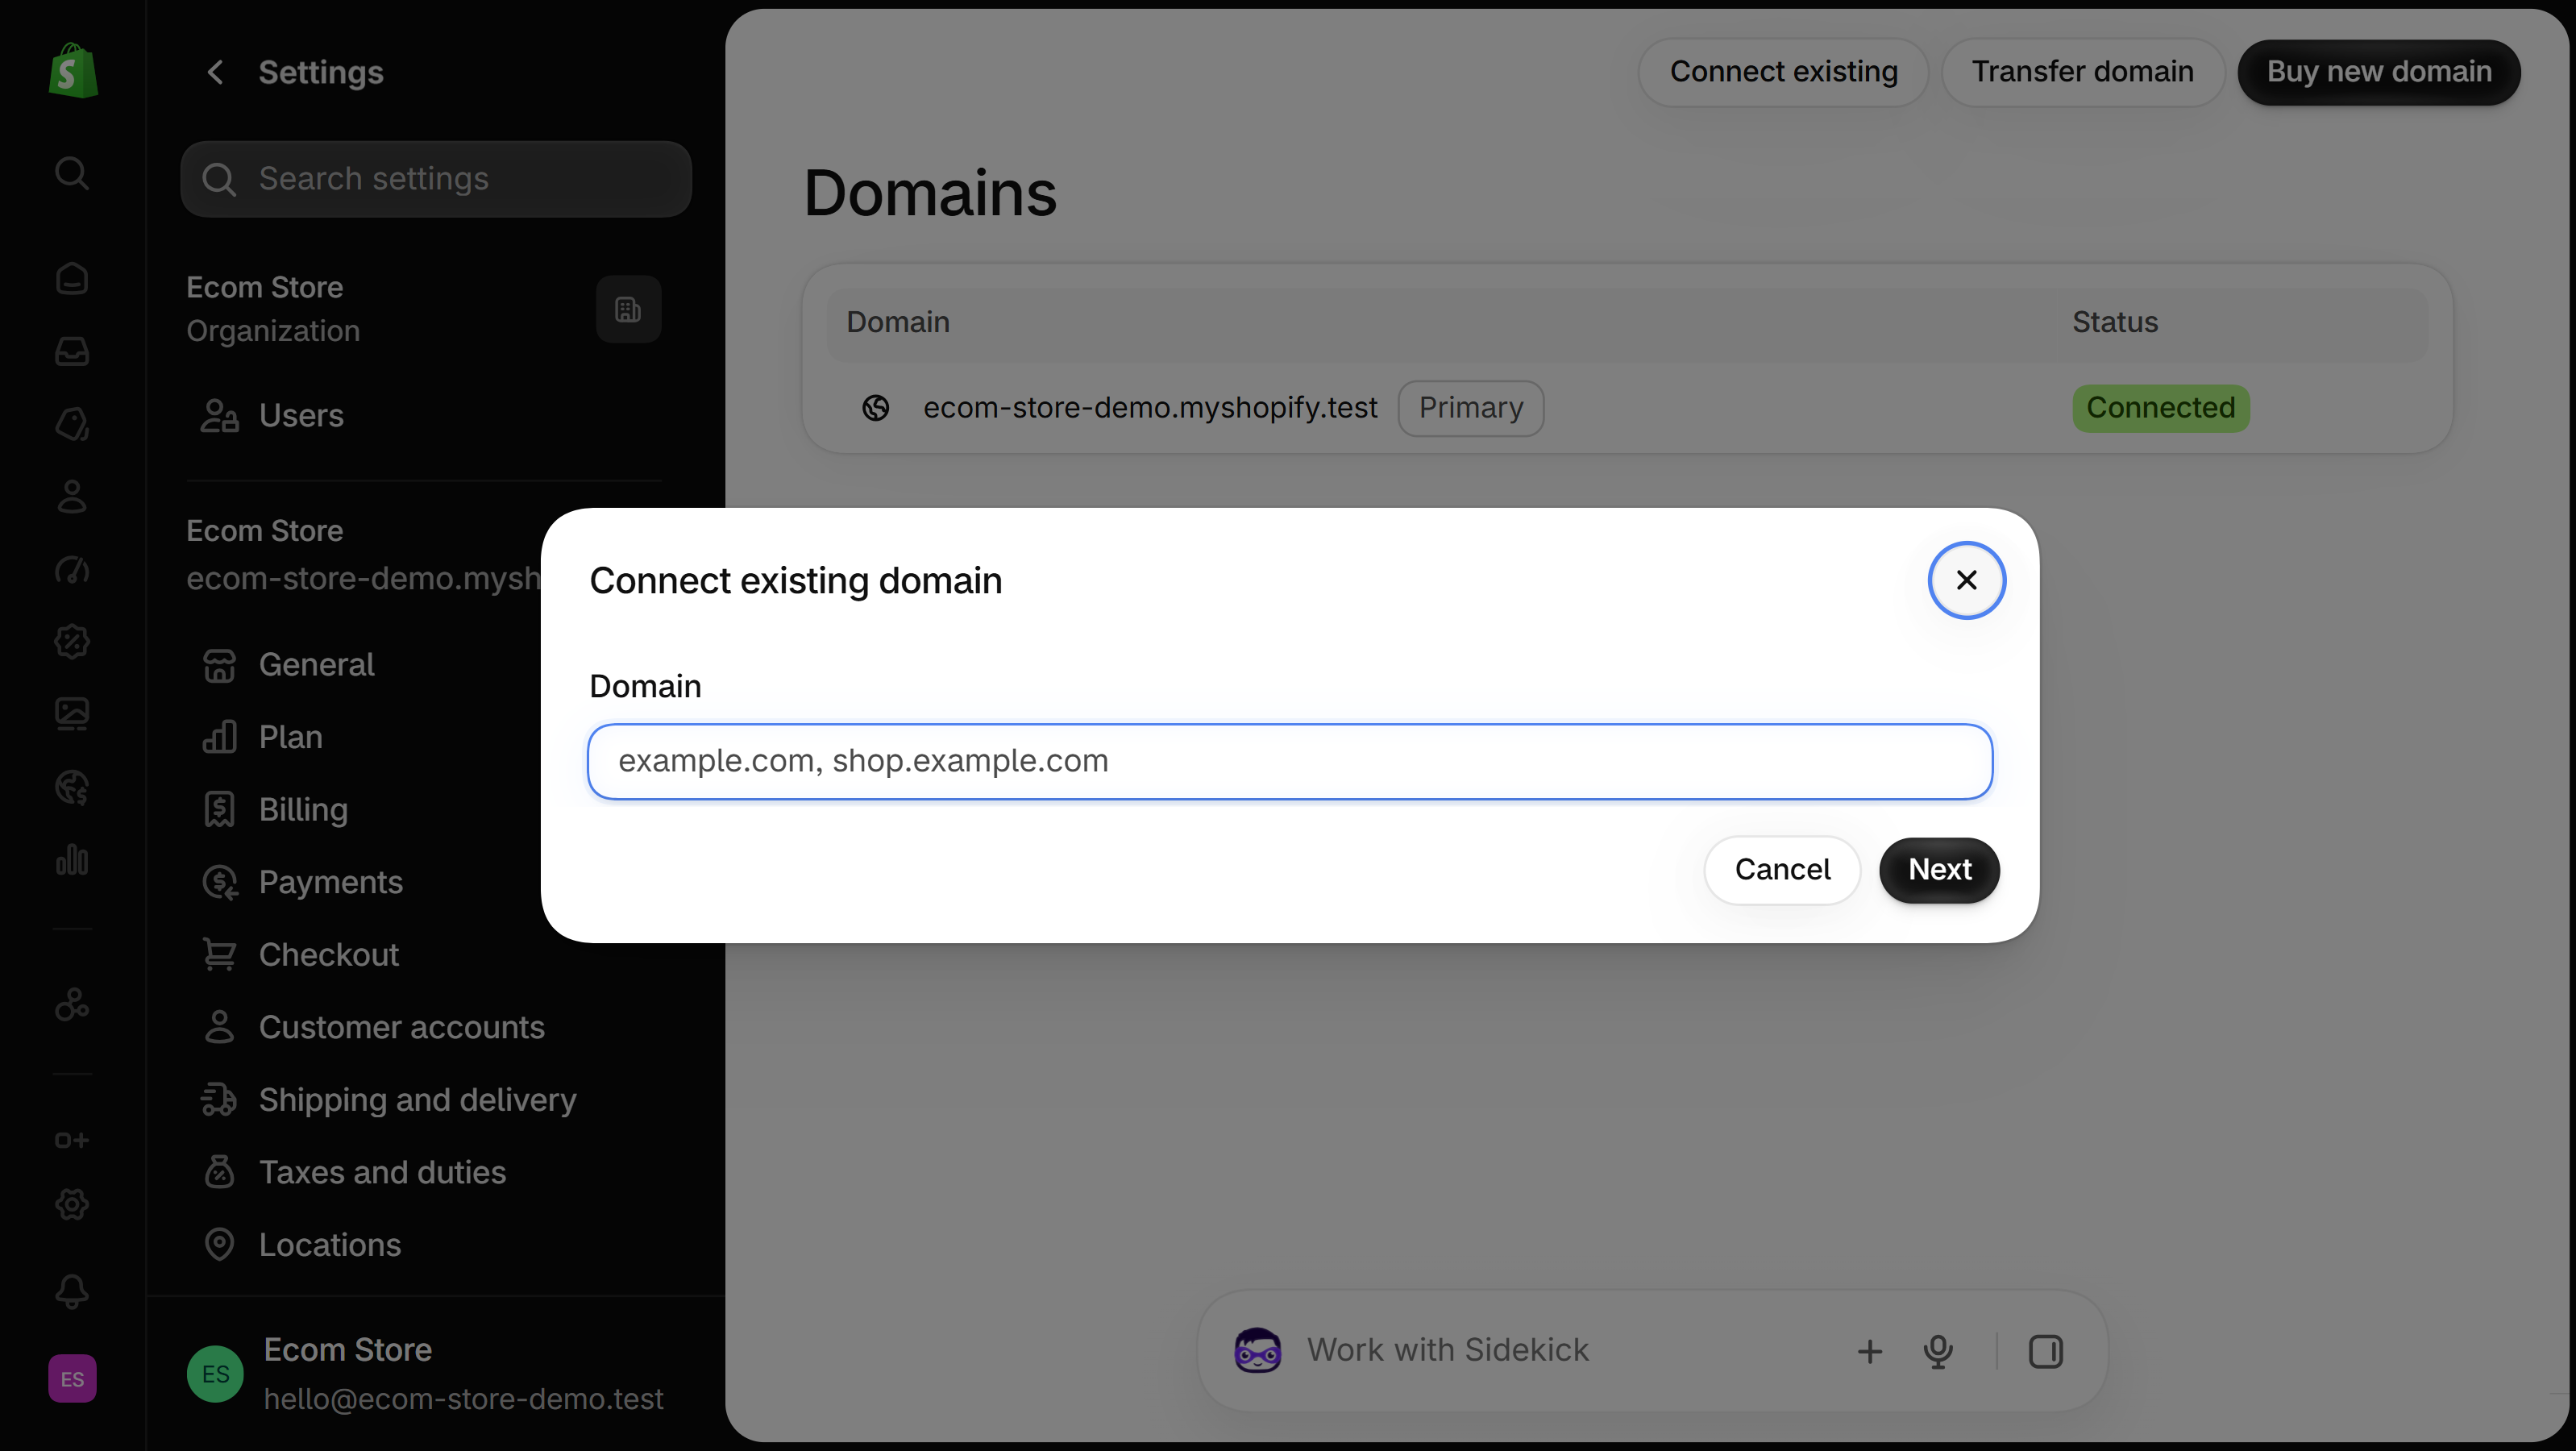Open Markets globe icon in left rail
This screenshot has width=2576, height=1451.
(72, 787)
